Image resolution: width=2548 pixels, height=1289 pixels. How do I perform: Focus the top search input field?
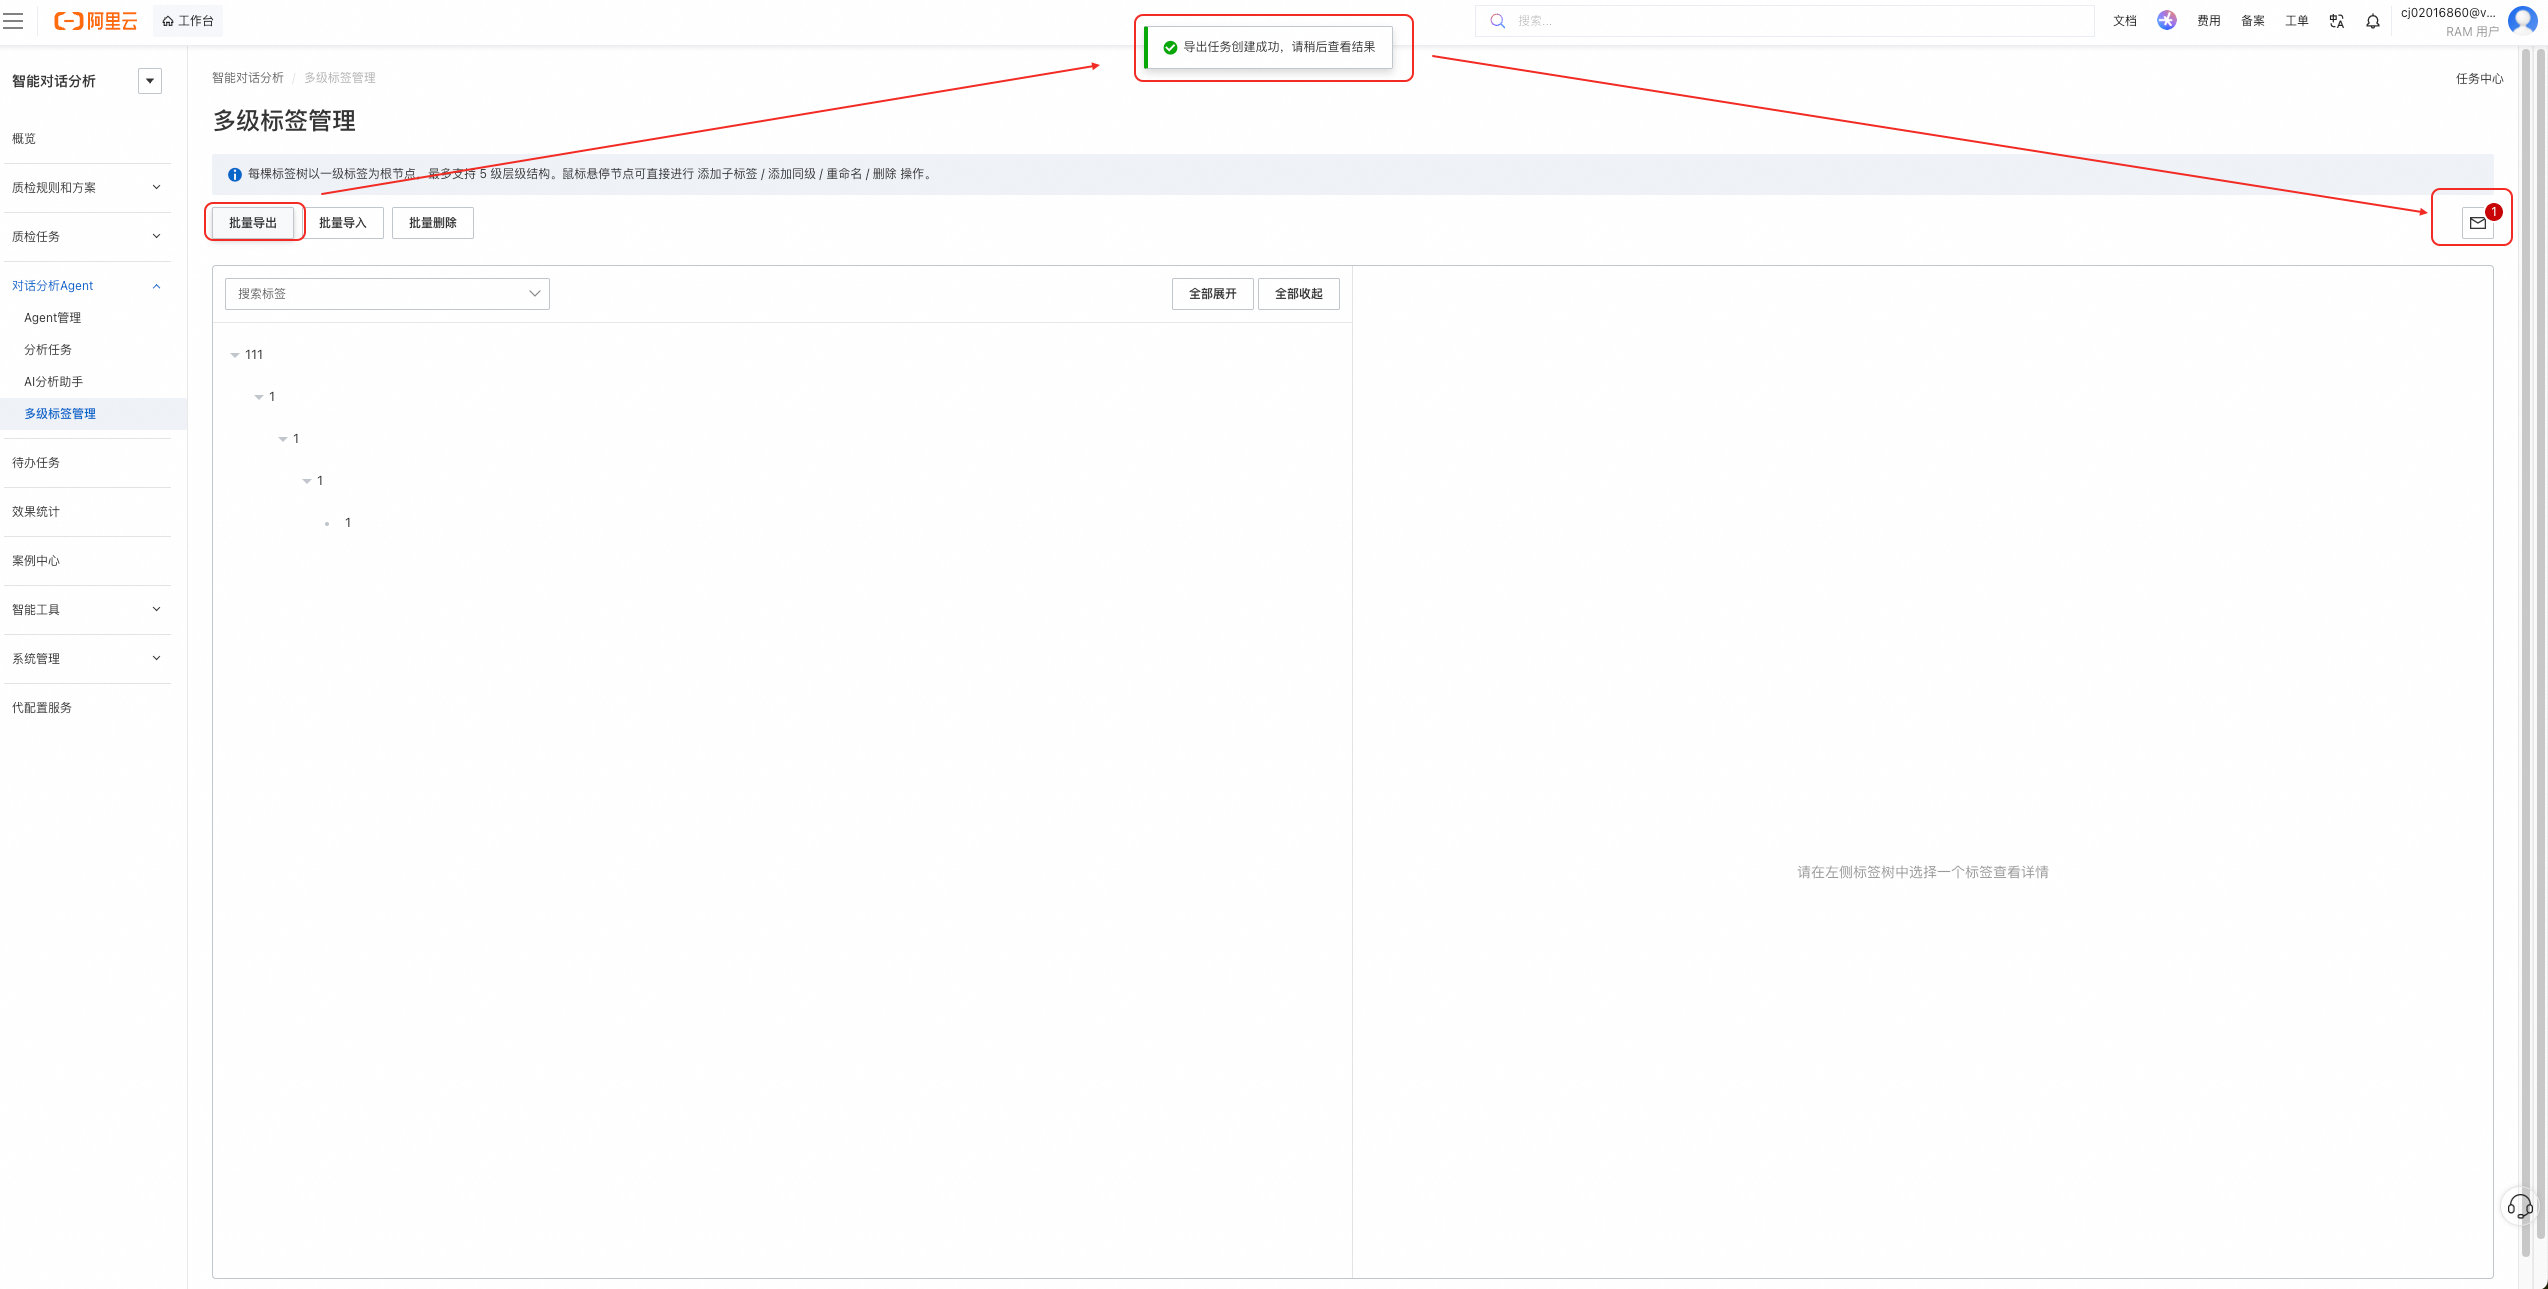pos(1783,21)
